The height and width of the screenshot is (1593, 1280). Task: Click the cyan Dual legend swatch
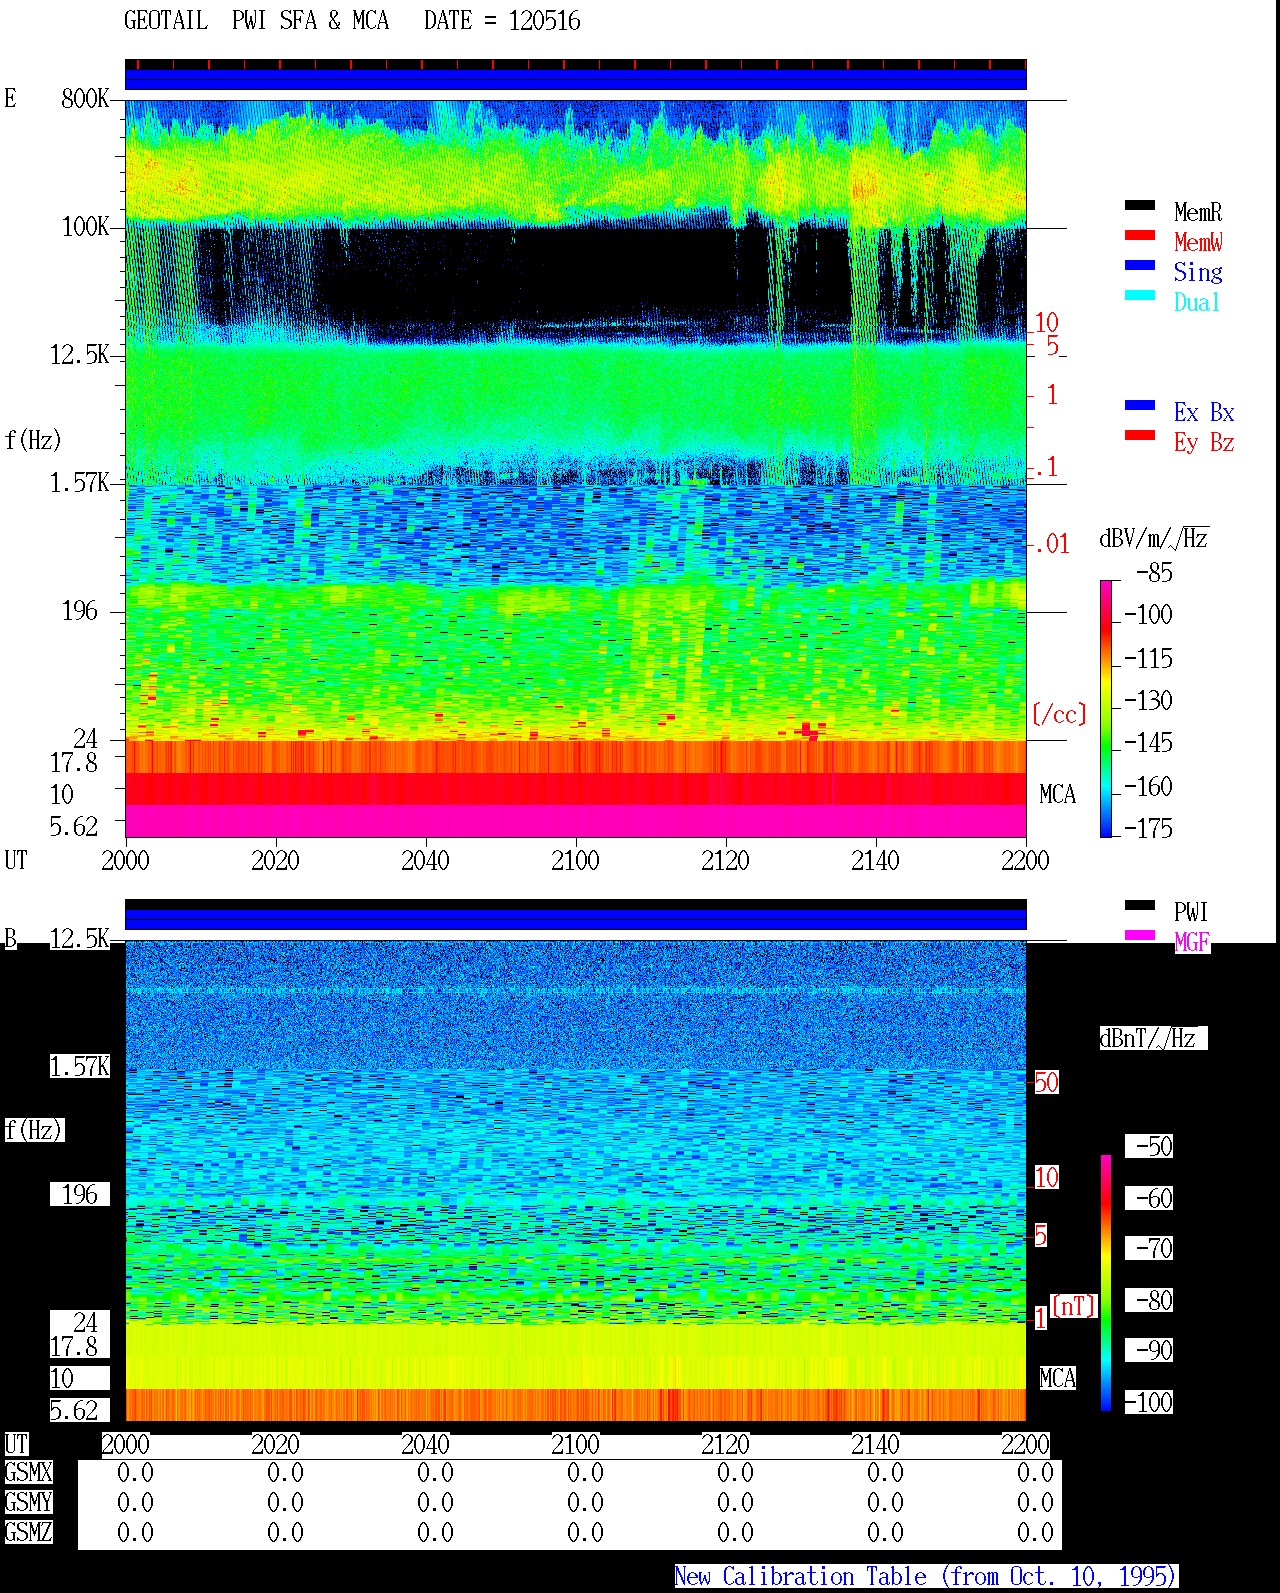1140,295
